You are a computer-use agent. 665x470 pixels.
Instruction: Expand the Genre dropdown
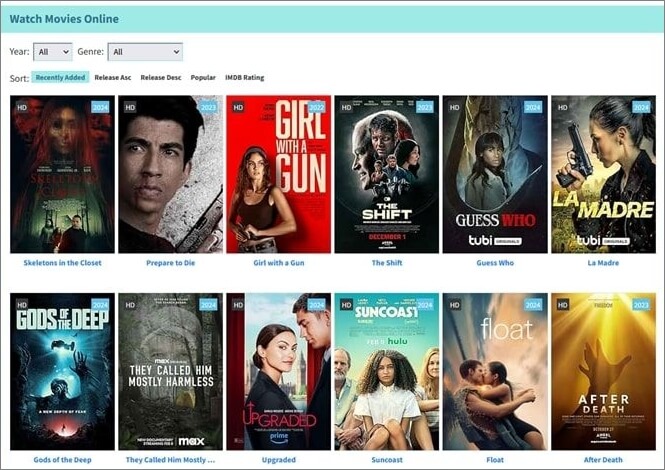(x=145, y=52)
